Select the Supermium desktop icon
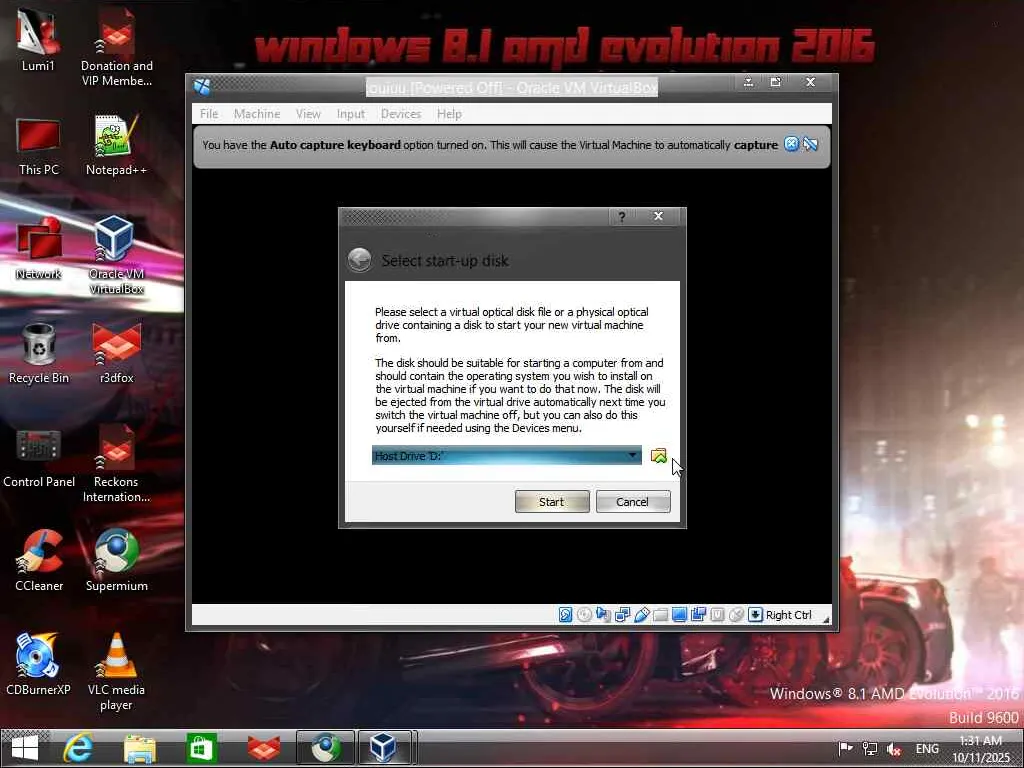This screenshot has height=768, width=1024. click(116, 561)
